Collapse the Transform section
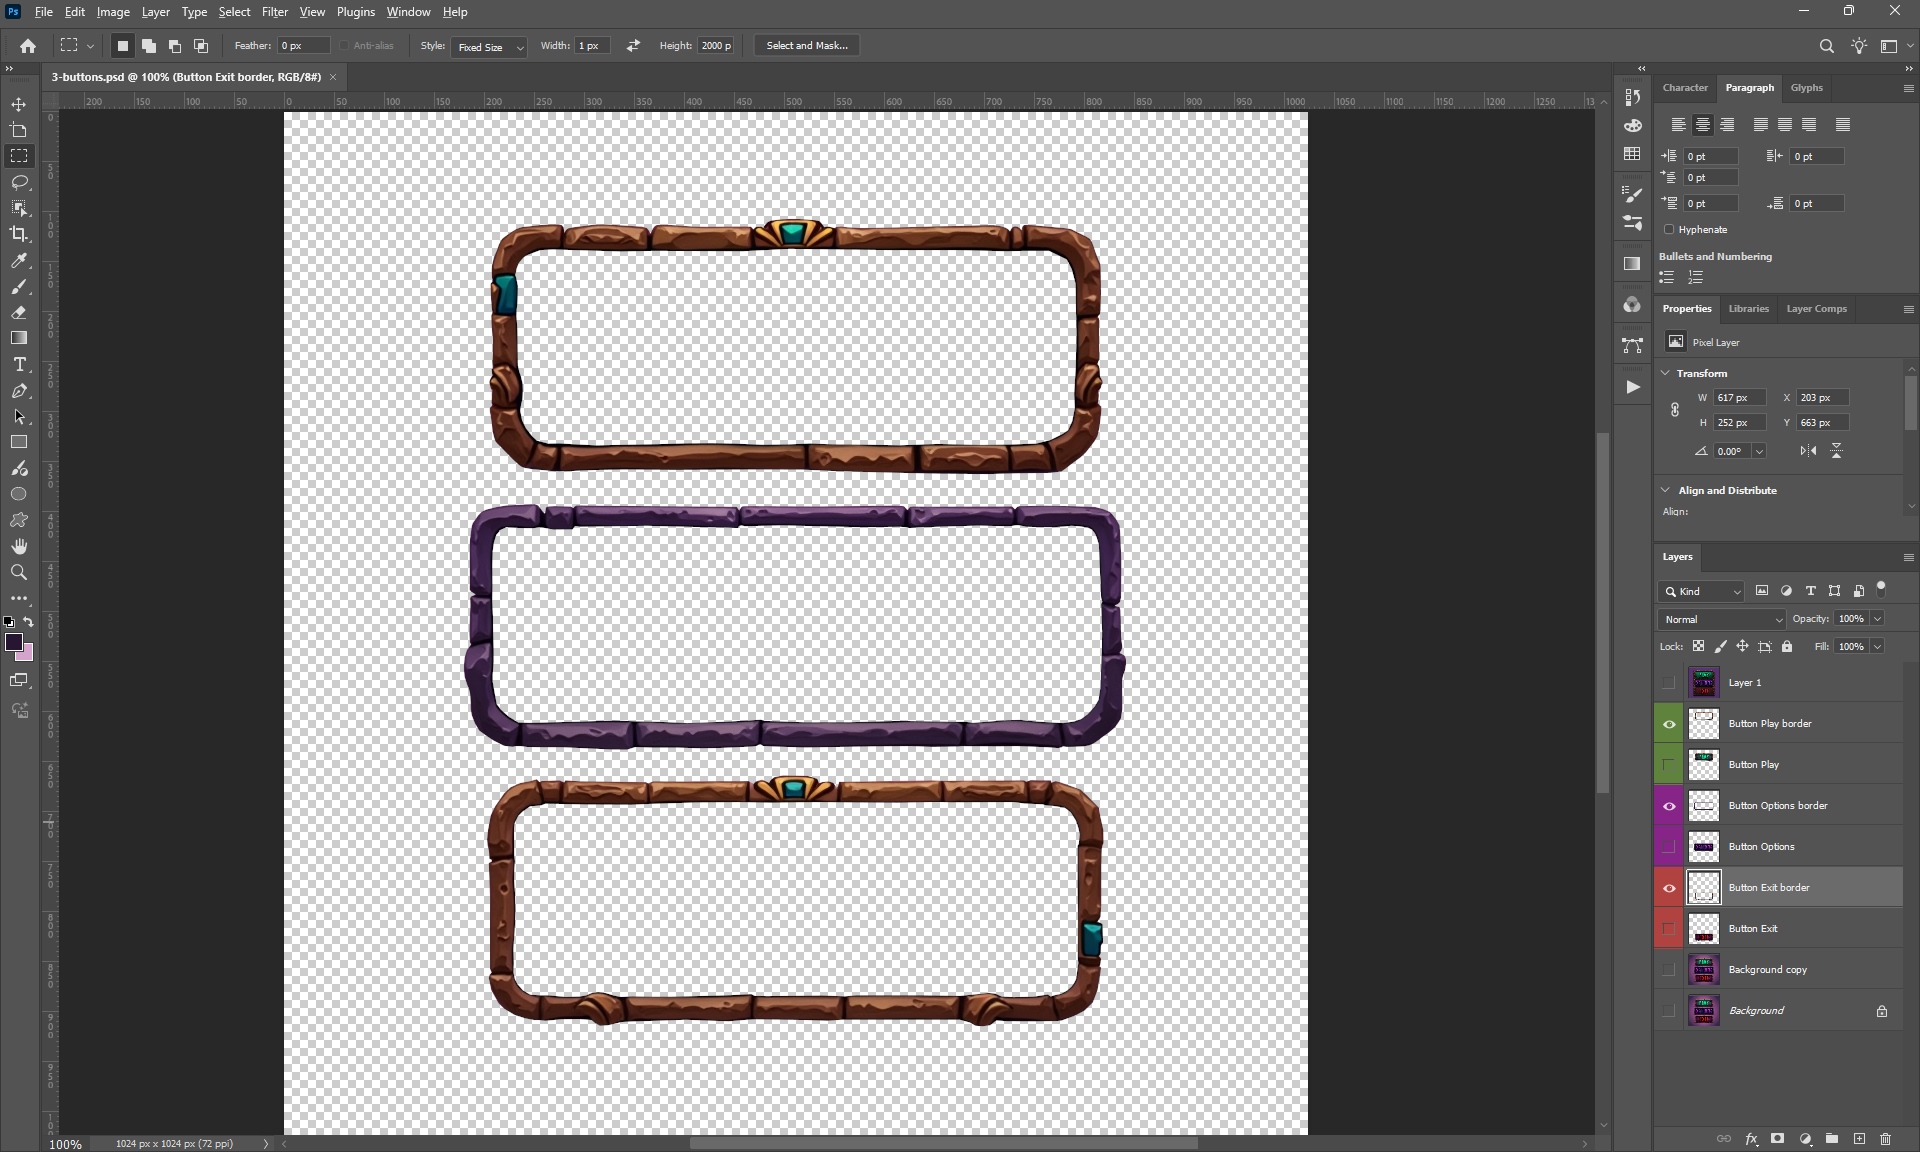Image resolution: width=1920 pixels, height=1152 pixels. [1666, 373]
